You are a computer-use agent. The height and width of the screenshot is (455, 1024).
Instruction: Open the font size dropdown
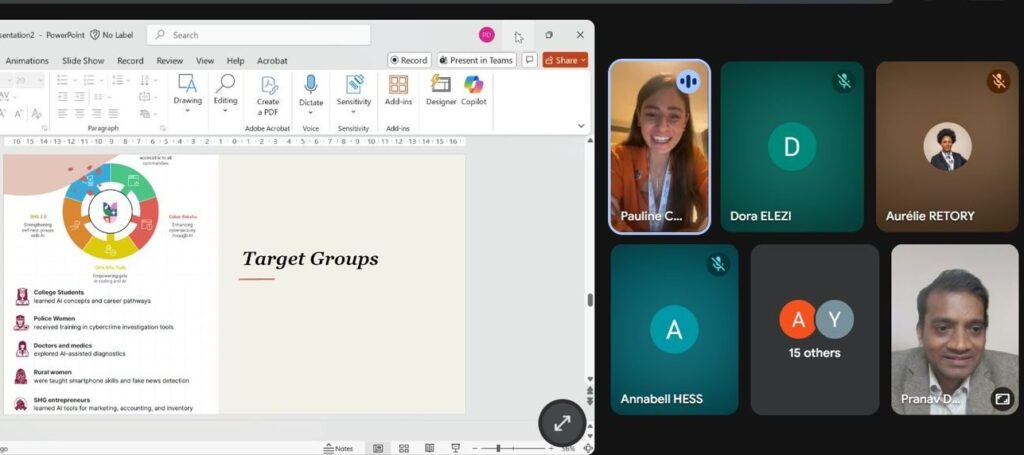pos(39,80)
